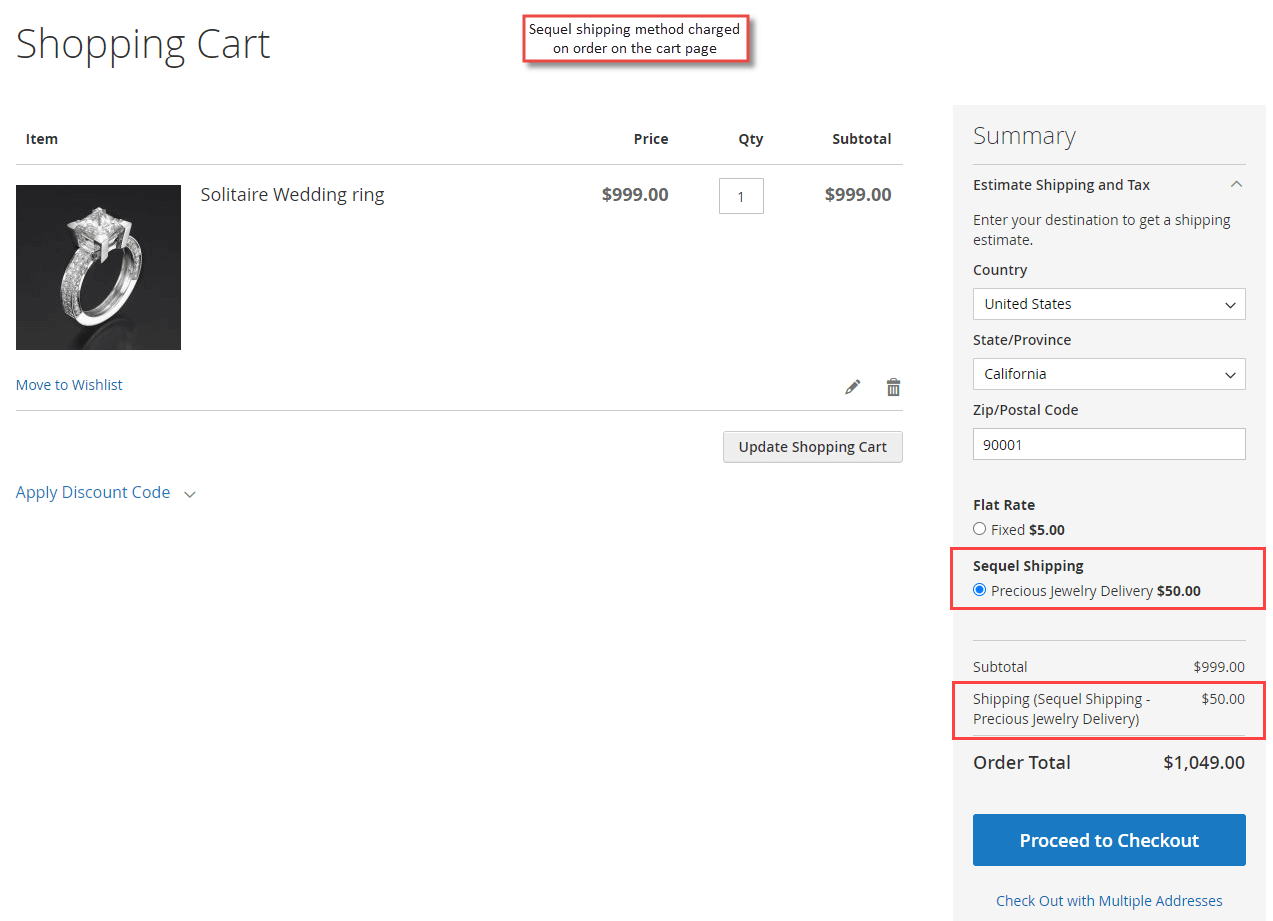Expand the Apply Discount Code section
1273x921 pixels.
93,492
